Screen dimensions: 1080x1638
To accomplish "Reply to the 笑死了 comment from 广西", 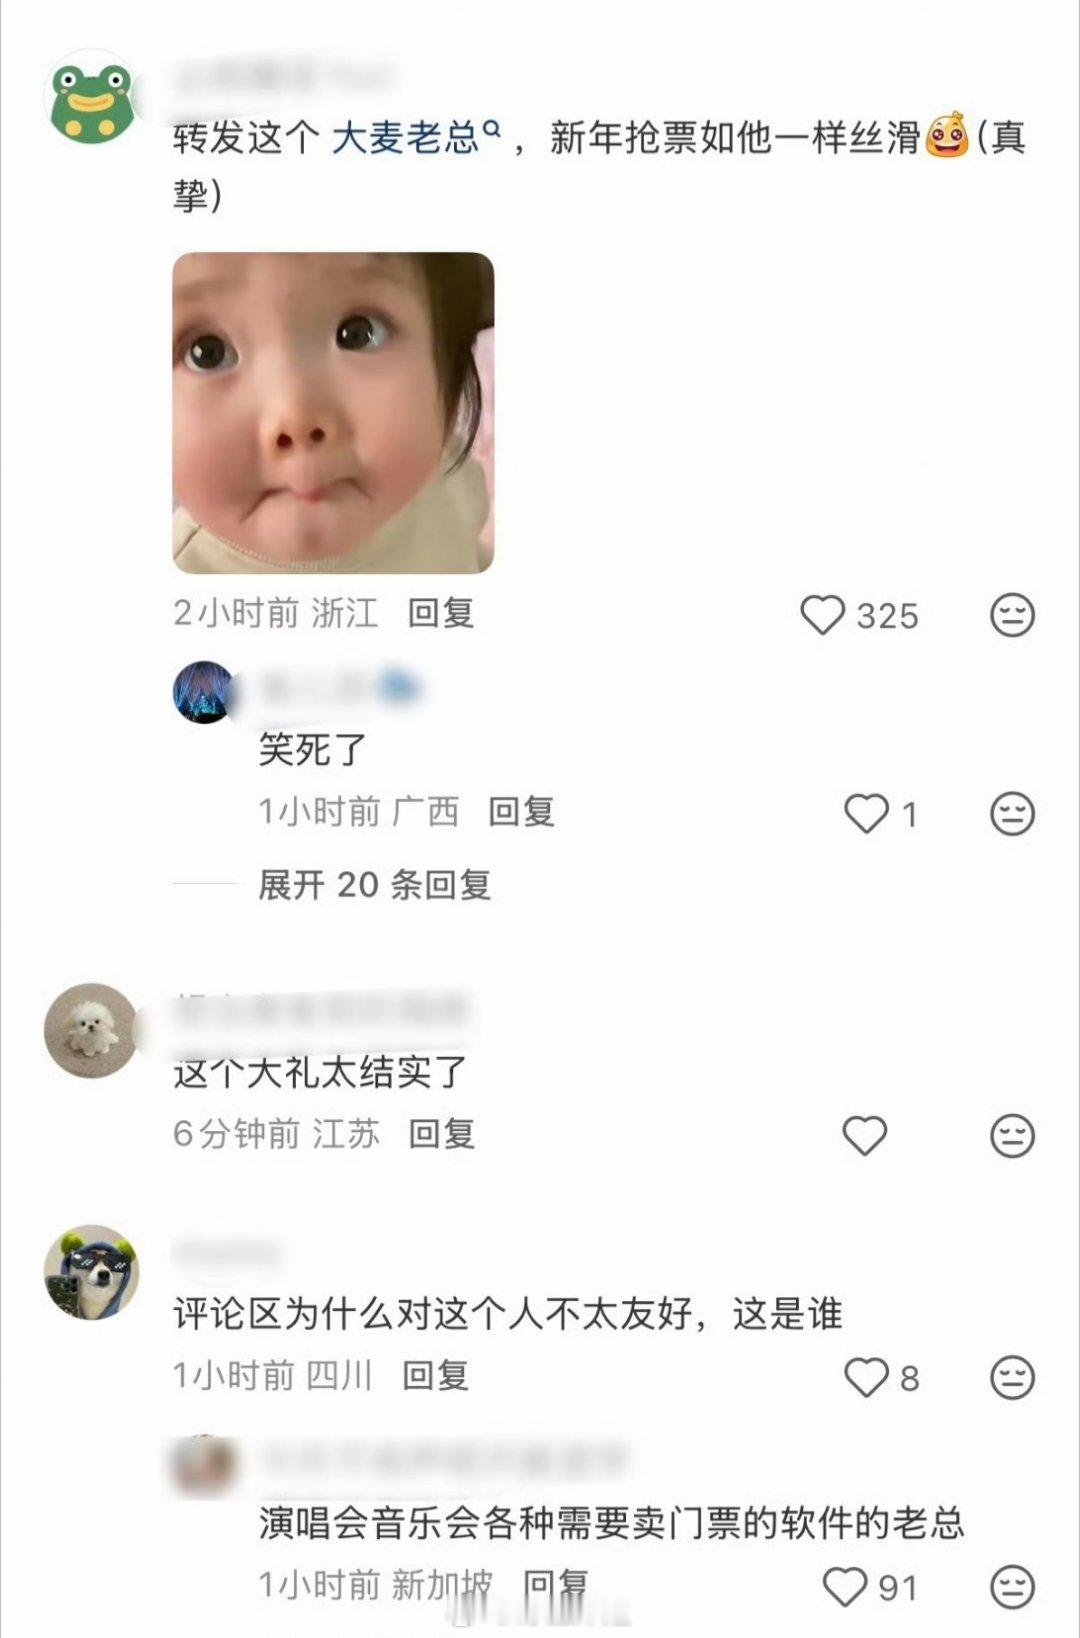I will click(521, 812).
